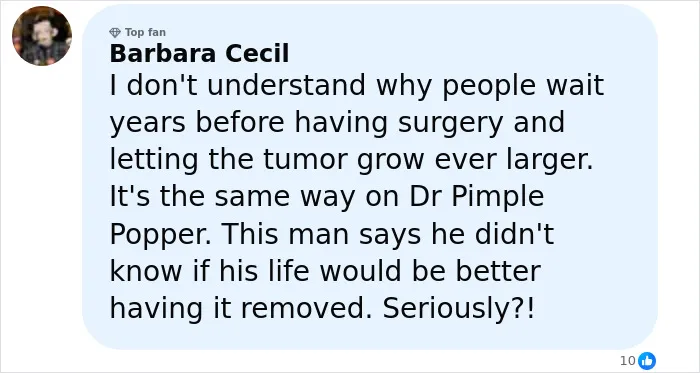Image resolution: width=700 pixels, height=373 pixels.
Task: Click the blue thumbs-up like reaction icon
Action: [x=647, y=361]
